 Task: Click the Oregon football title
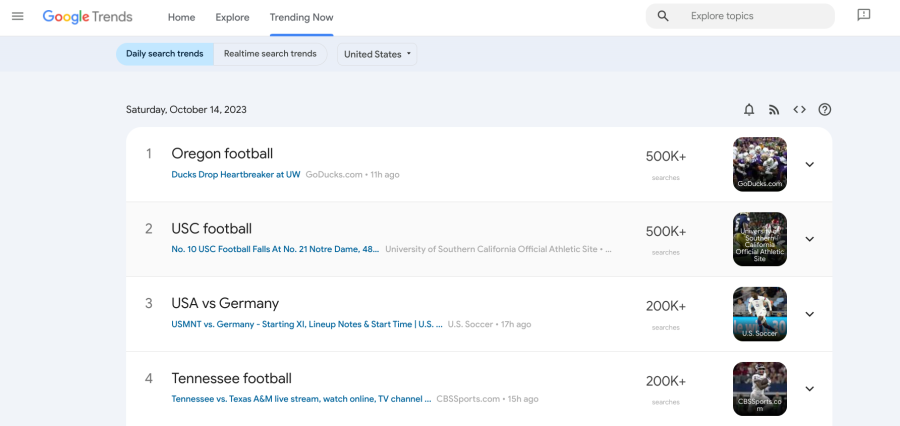pyautogui.click(x=222, y=154)
